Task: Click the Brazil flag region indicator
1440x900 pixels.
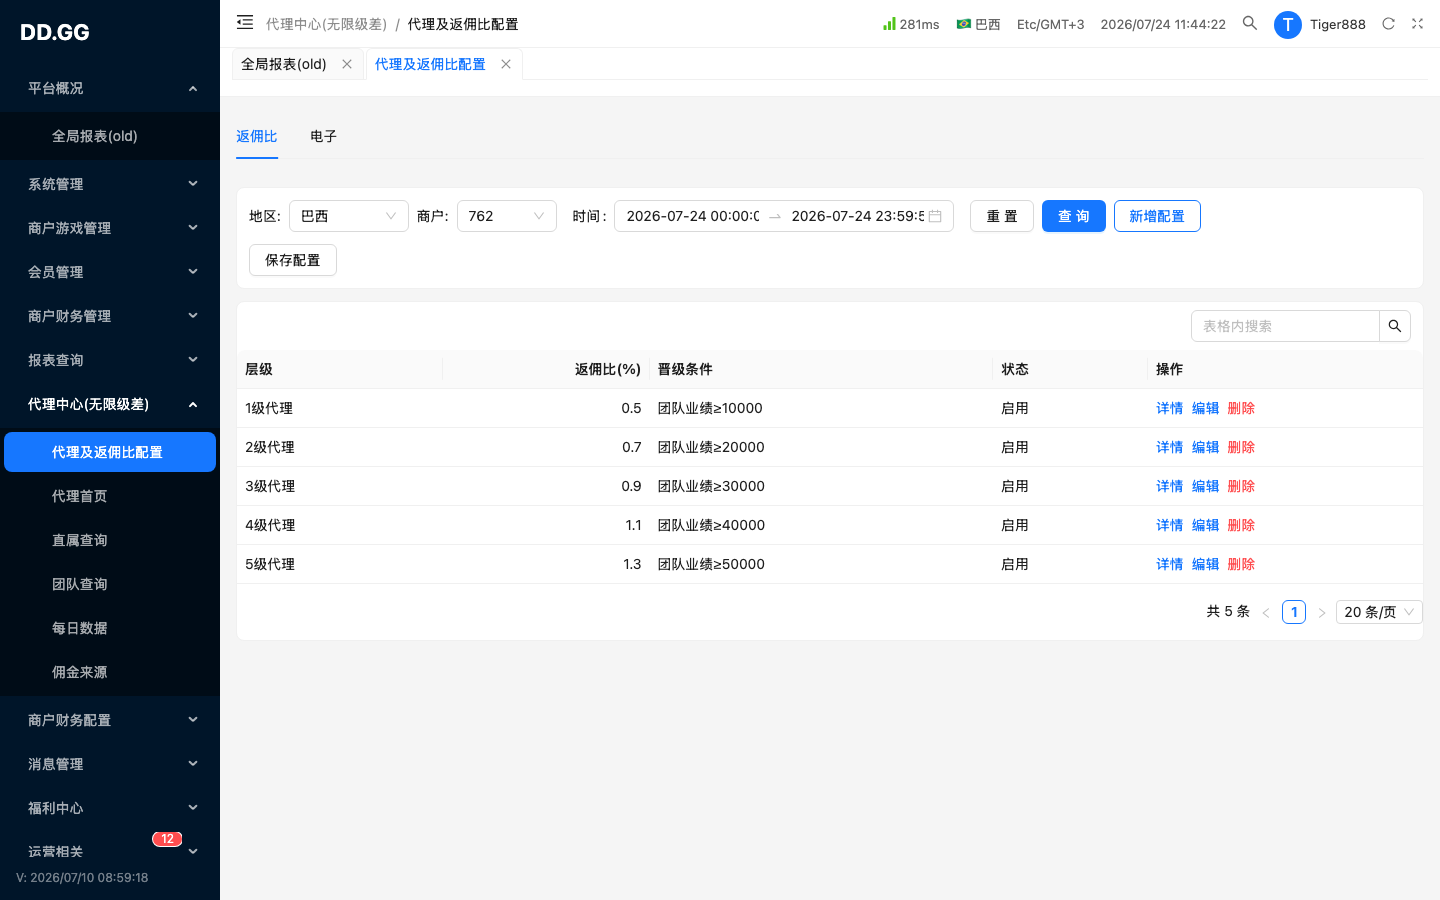Action: [978, 24]
